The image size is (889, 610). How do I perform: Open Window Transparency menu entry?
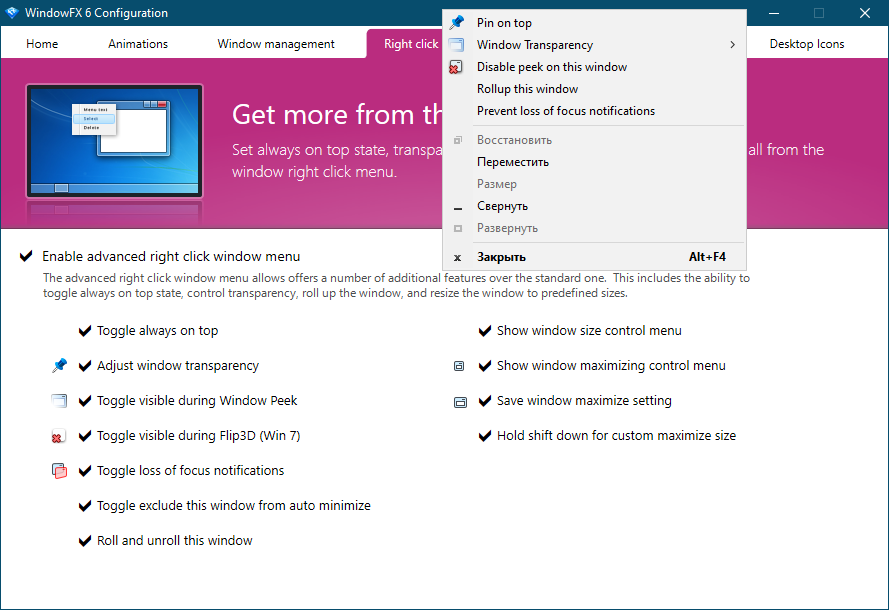(x=594, y=45)
